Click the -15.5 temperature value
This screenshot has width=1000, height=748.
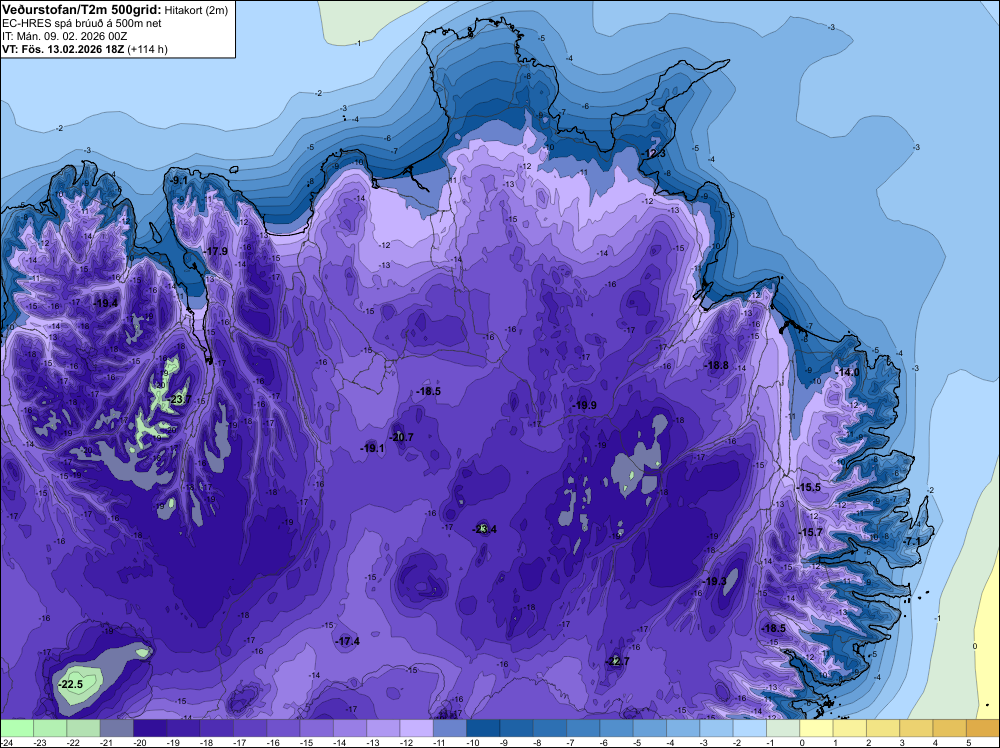pyautogui.click(x=808, y=487)
